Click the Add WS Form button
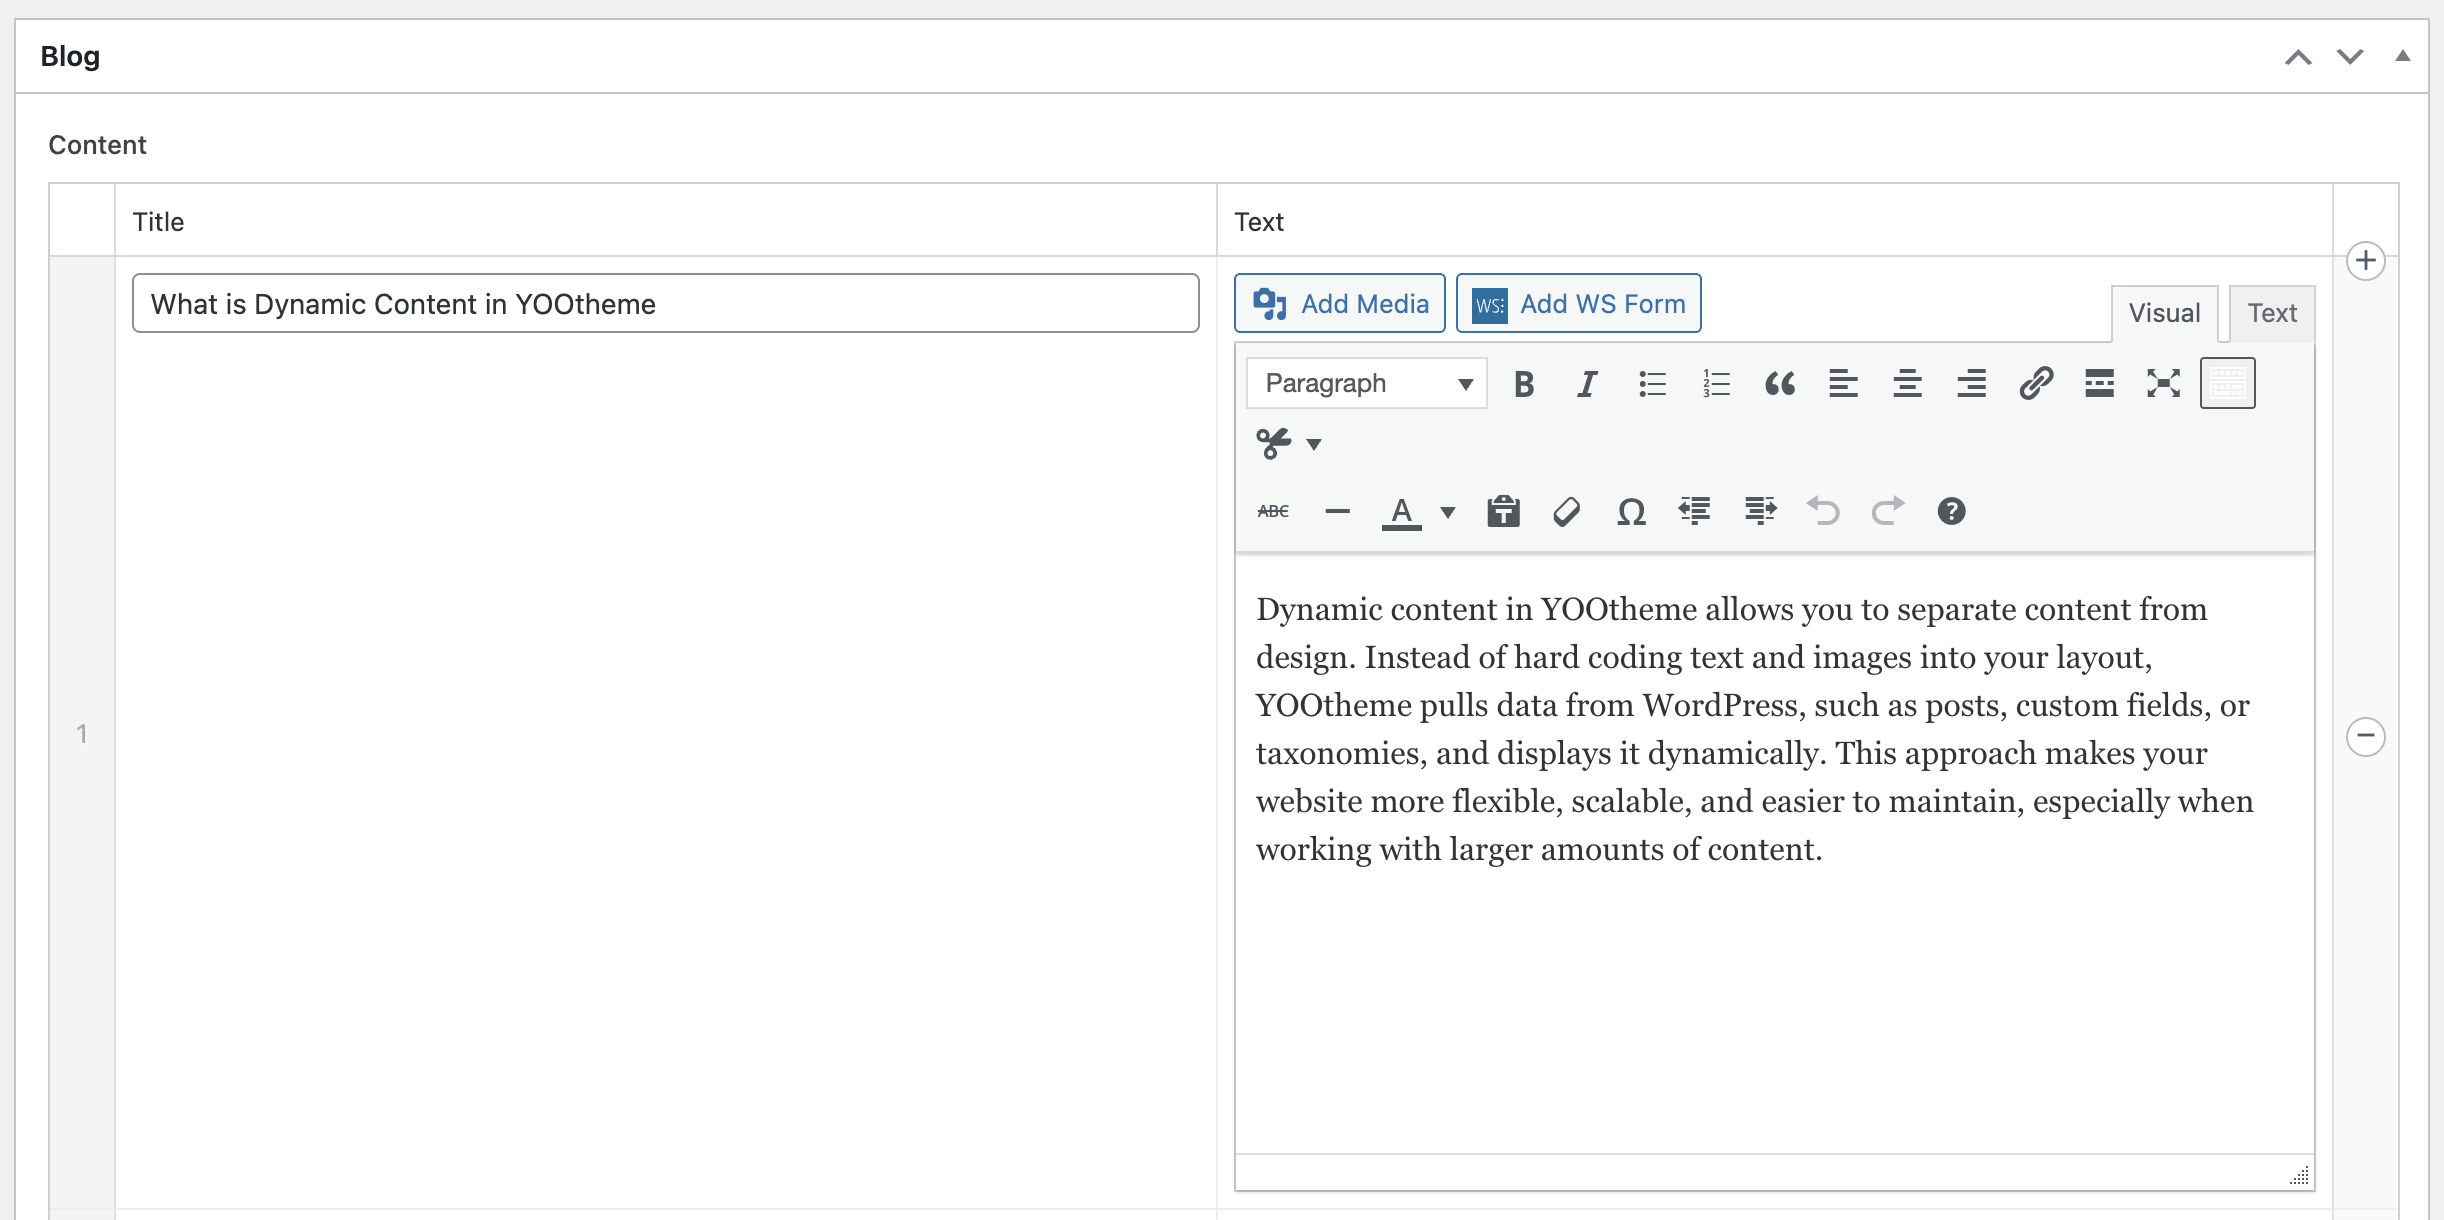Screen dimensions: 2444x1220 tap(1579, 304)
